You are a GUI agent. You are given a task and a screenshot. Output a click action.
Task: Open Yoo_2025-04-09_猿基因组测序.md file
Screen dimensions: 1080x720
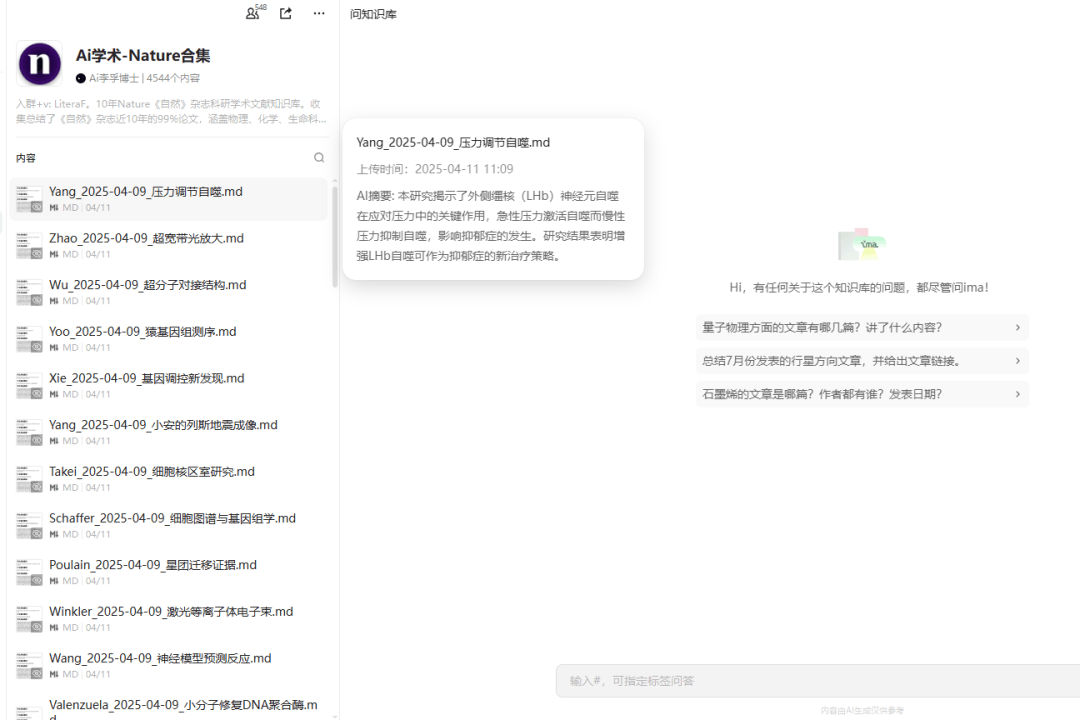click(142, 332)
